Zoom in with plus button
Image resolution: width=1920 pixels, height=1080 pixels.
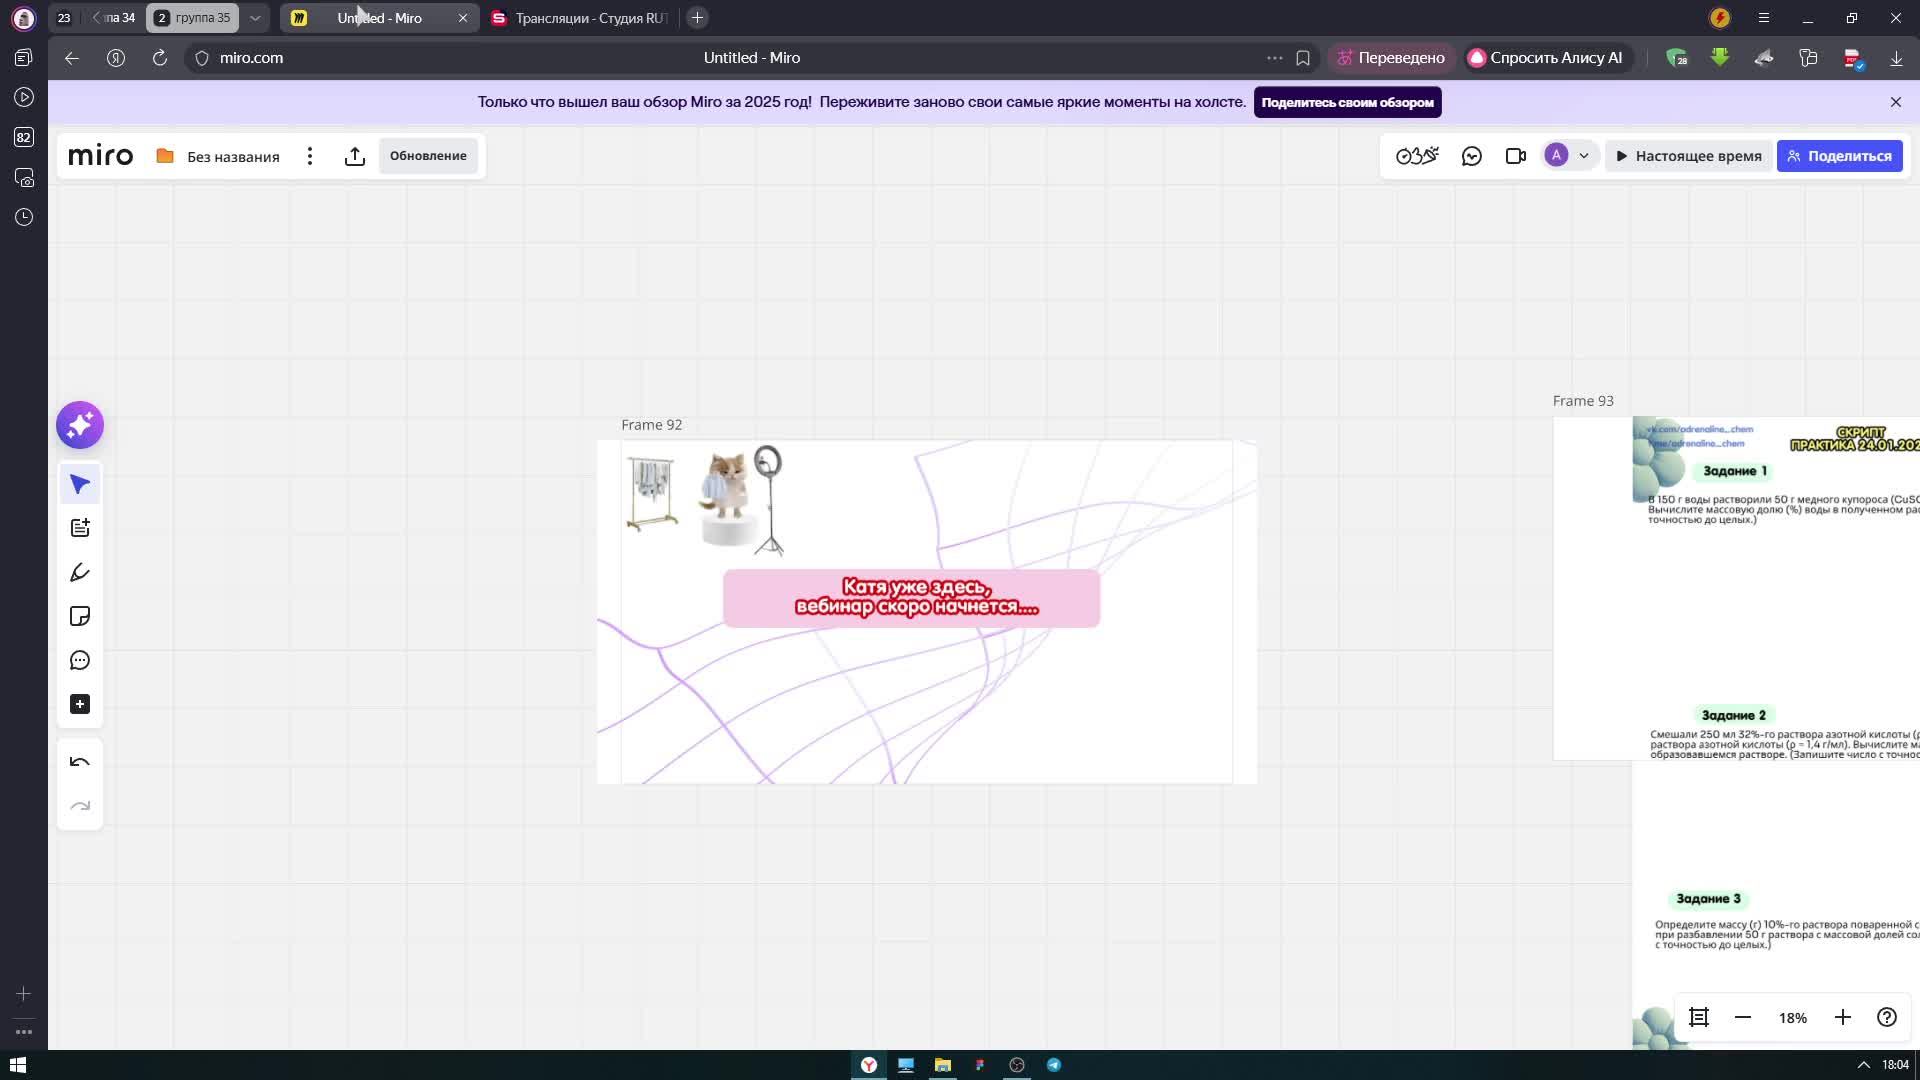1843,1017
